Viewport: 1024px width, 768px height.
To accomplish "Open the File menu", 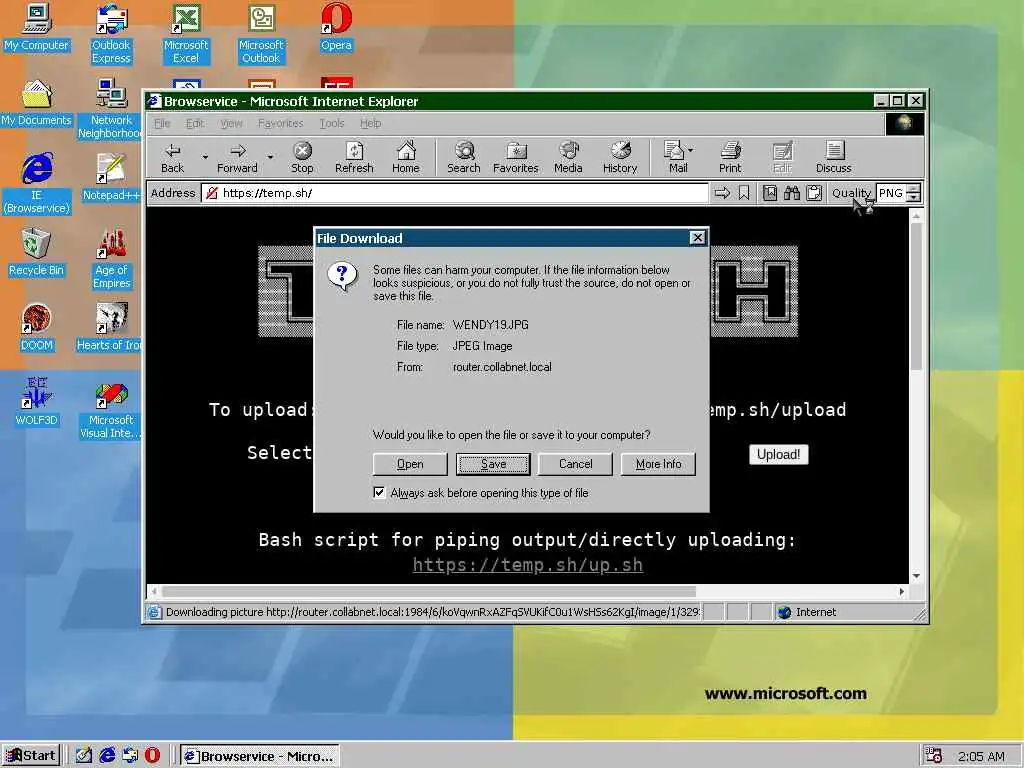I will coord(162,123).
